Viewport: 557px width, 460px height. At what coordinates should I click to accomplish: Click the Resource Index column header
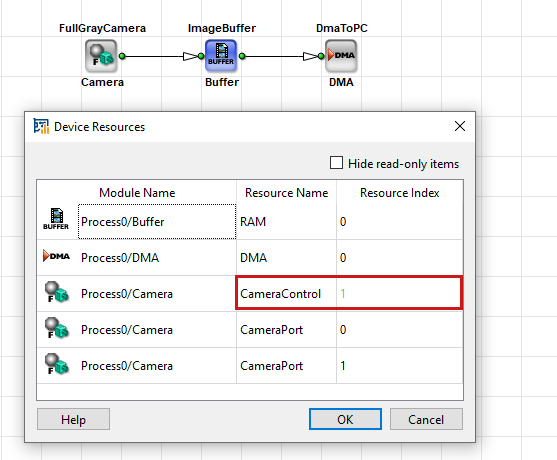pos(400,193)
